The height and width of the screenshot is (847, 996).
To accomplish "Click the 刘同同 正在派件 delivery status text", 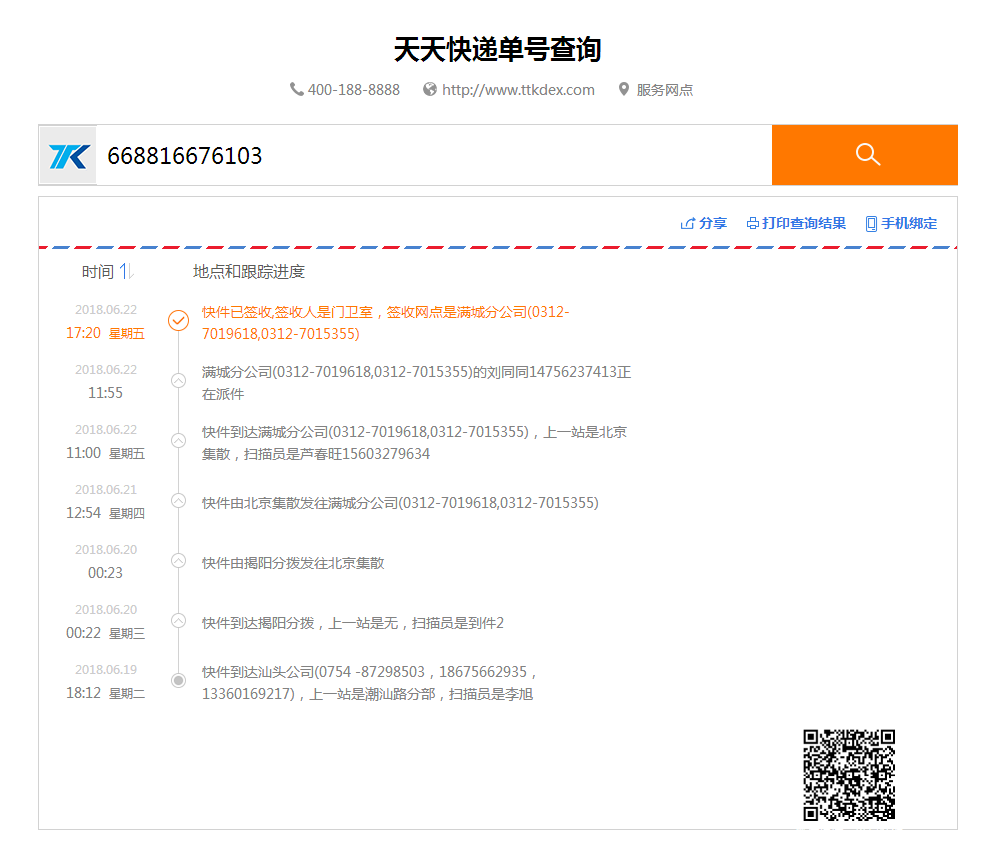I will point(417,383).
